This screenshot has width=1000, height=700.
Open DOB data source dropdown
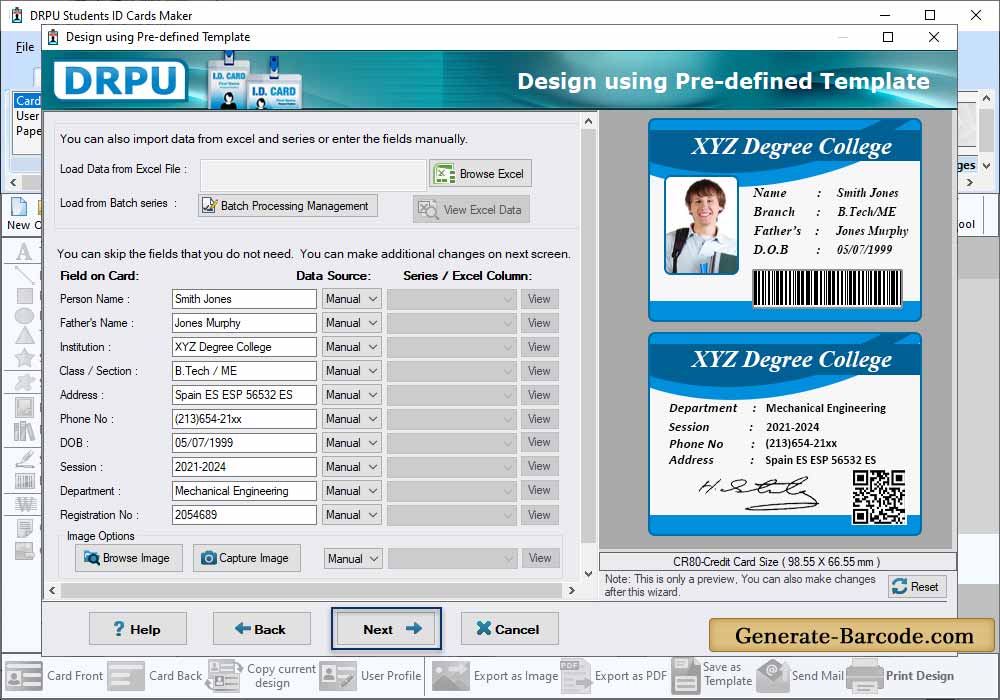click(x=351, y=443)
